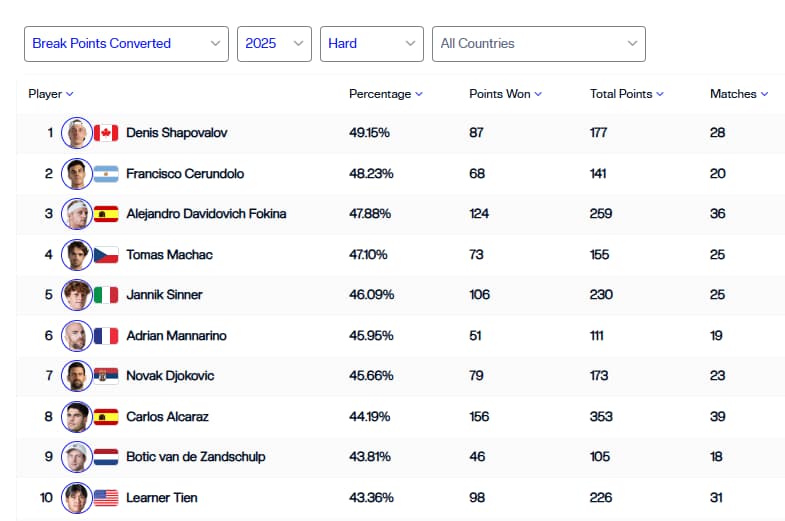Sort by Matches column header
785x521 pixels.
739,94
